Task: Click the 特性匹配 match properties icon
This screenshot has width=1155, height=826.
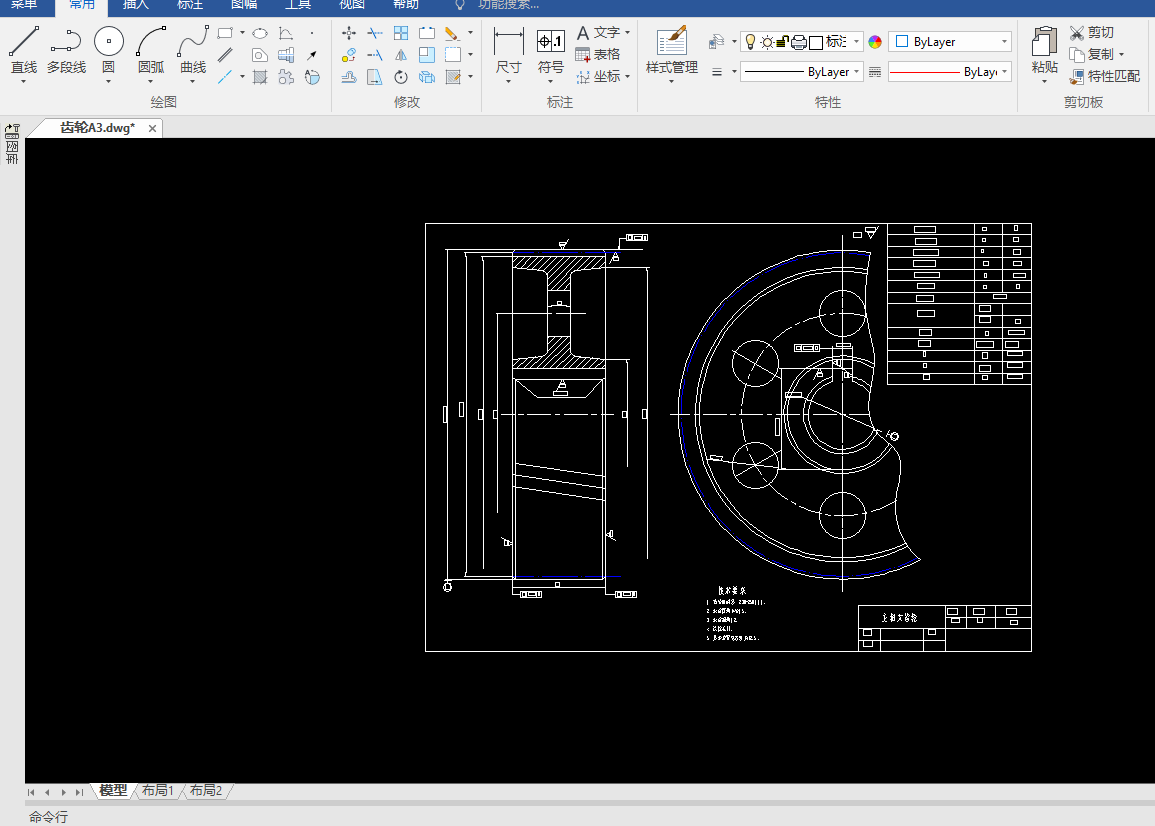Action: (1077, 76)
